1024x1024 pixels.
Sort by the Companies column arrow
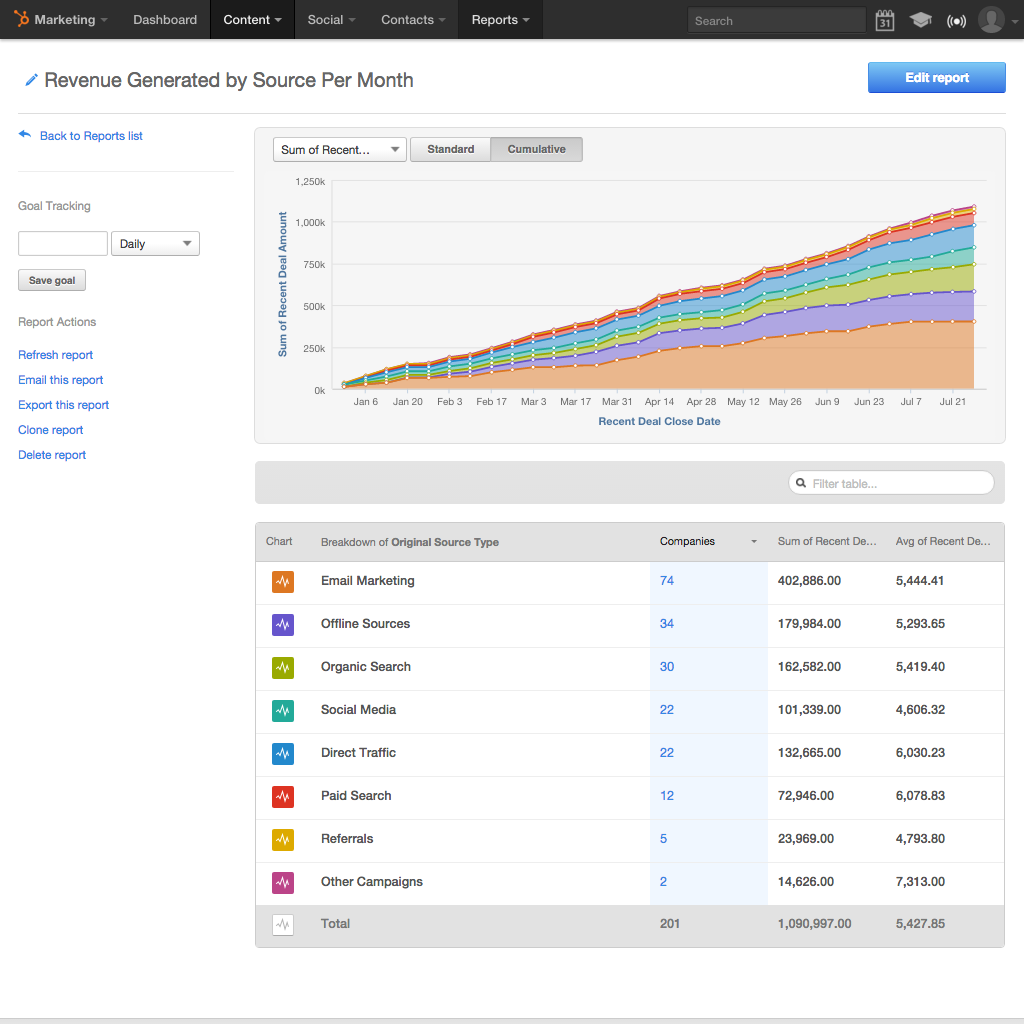click(754, 542)
